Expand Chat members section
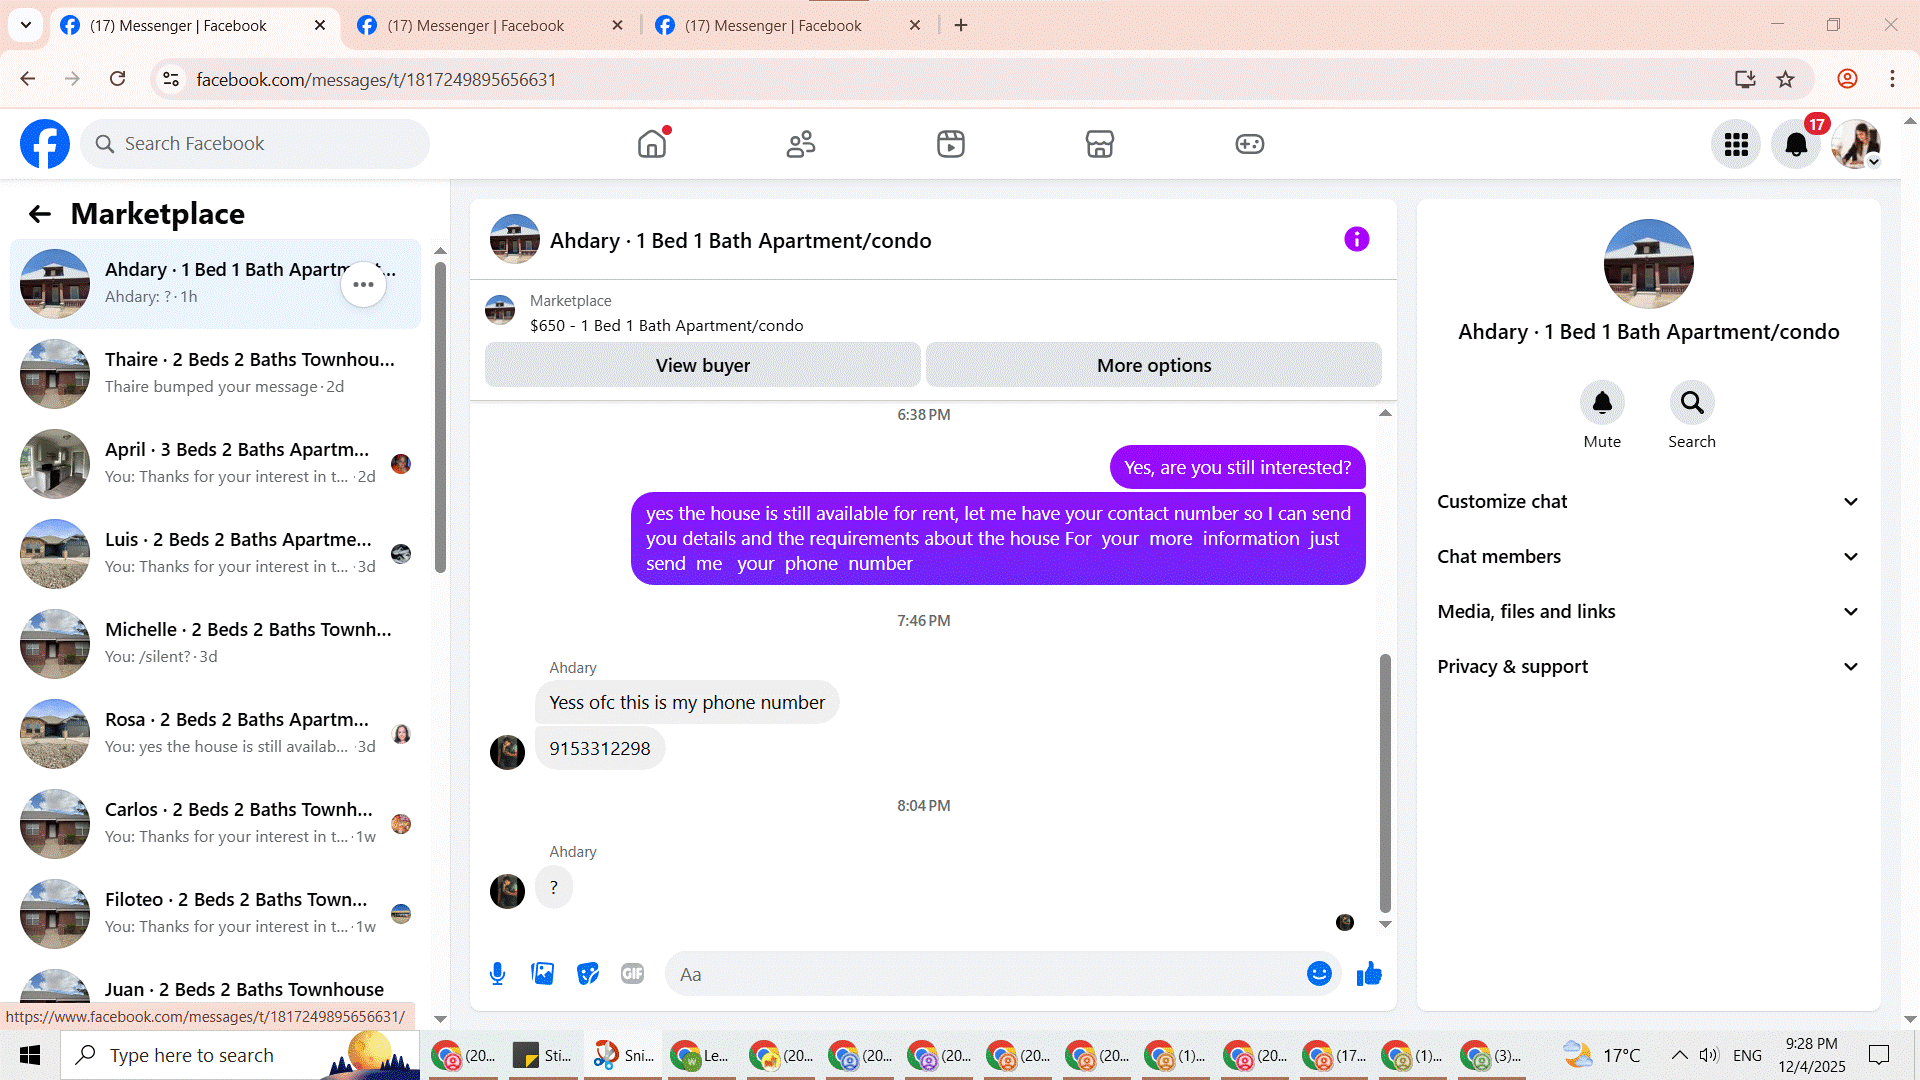The width and height of the screenshot is (1920, 1080). point(1648,557)
